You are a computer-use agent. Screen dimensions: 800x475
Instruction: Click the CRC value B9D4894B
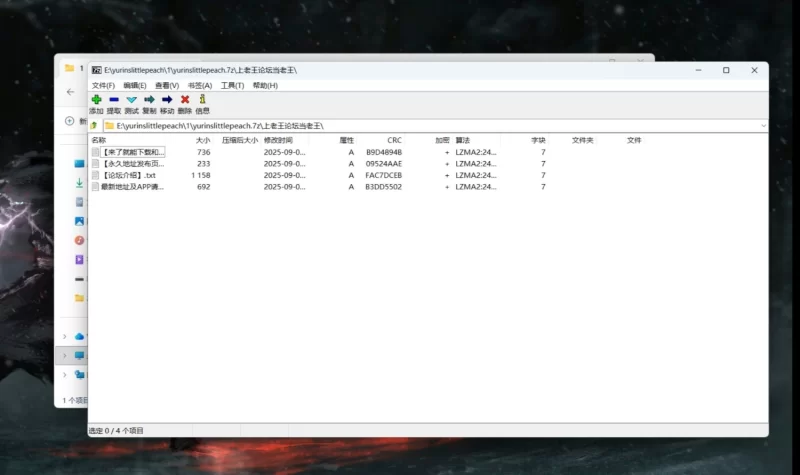pos(384,152)
